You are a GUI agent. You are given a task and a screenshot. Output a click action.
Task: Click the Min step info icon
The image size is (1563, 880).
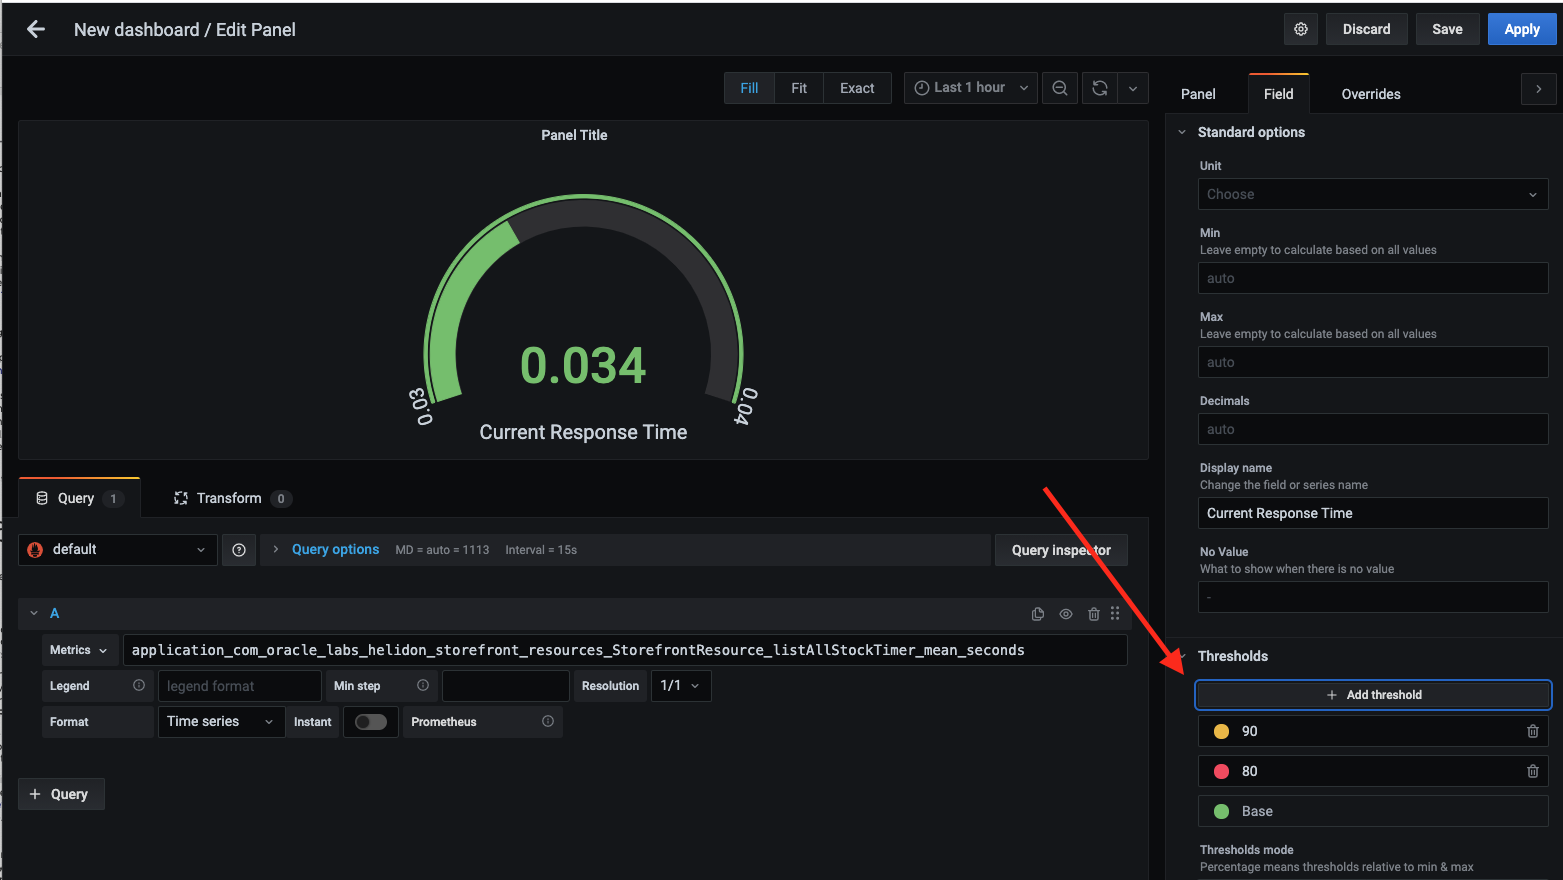tap(423, 685)
